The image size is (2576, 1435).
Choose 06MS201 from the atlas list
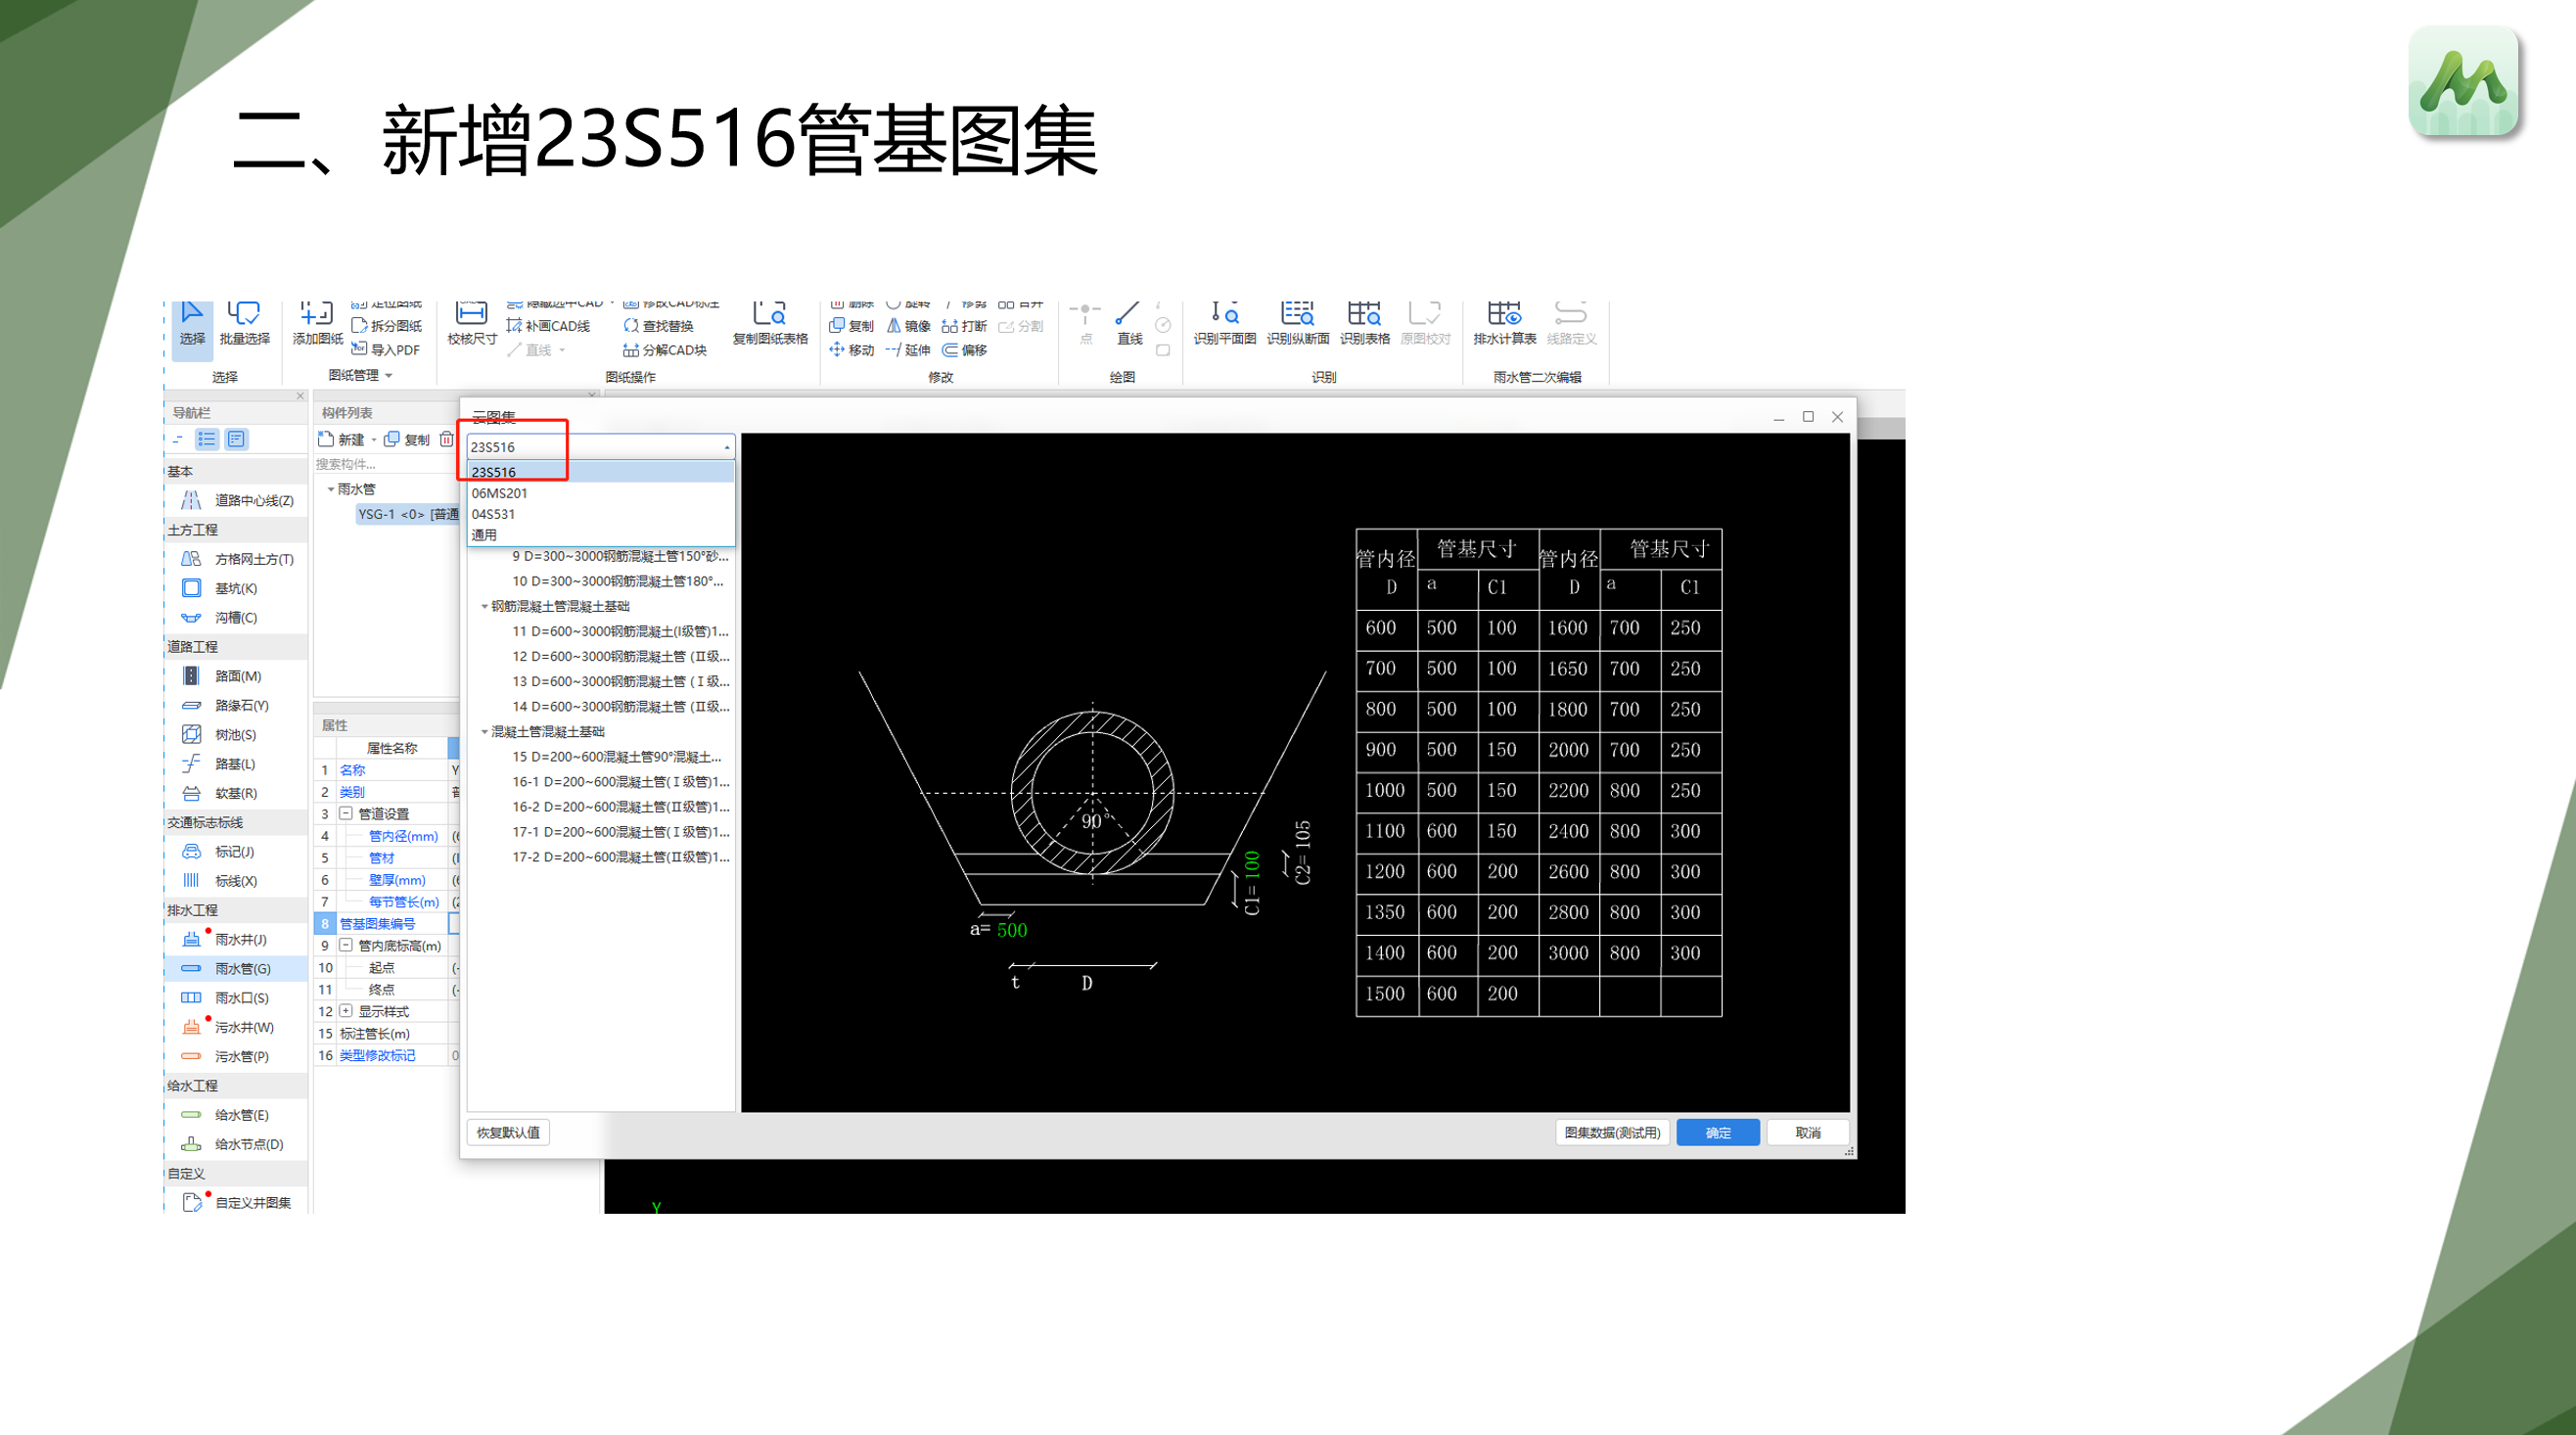500,493
